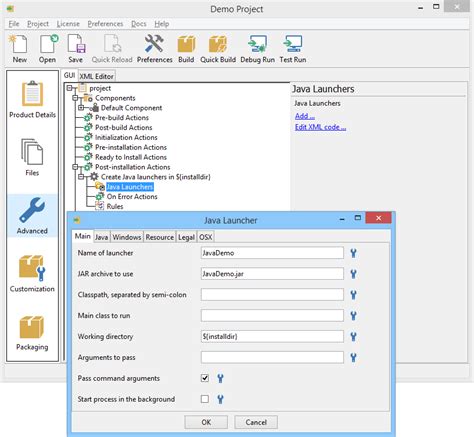
Task: Select the Pre-installation Actions tree item
Action: tap(131, 147)
